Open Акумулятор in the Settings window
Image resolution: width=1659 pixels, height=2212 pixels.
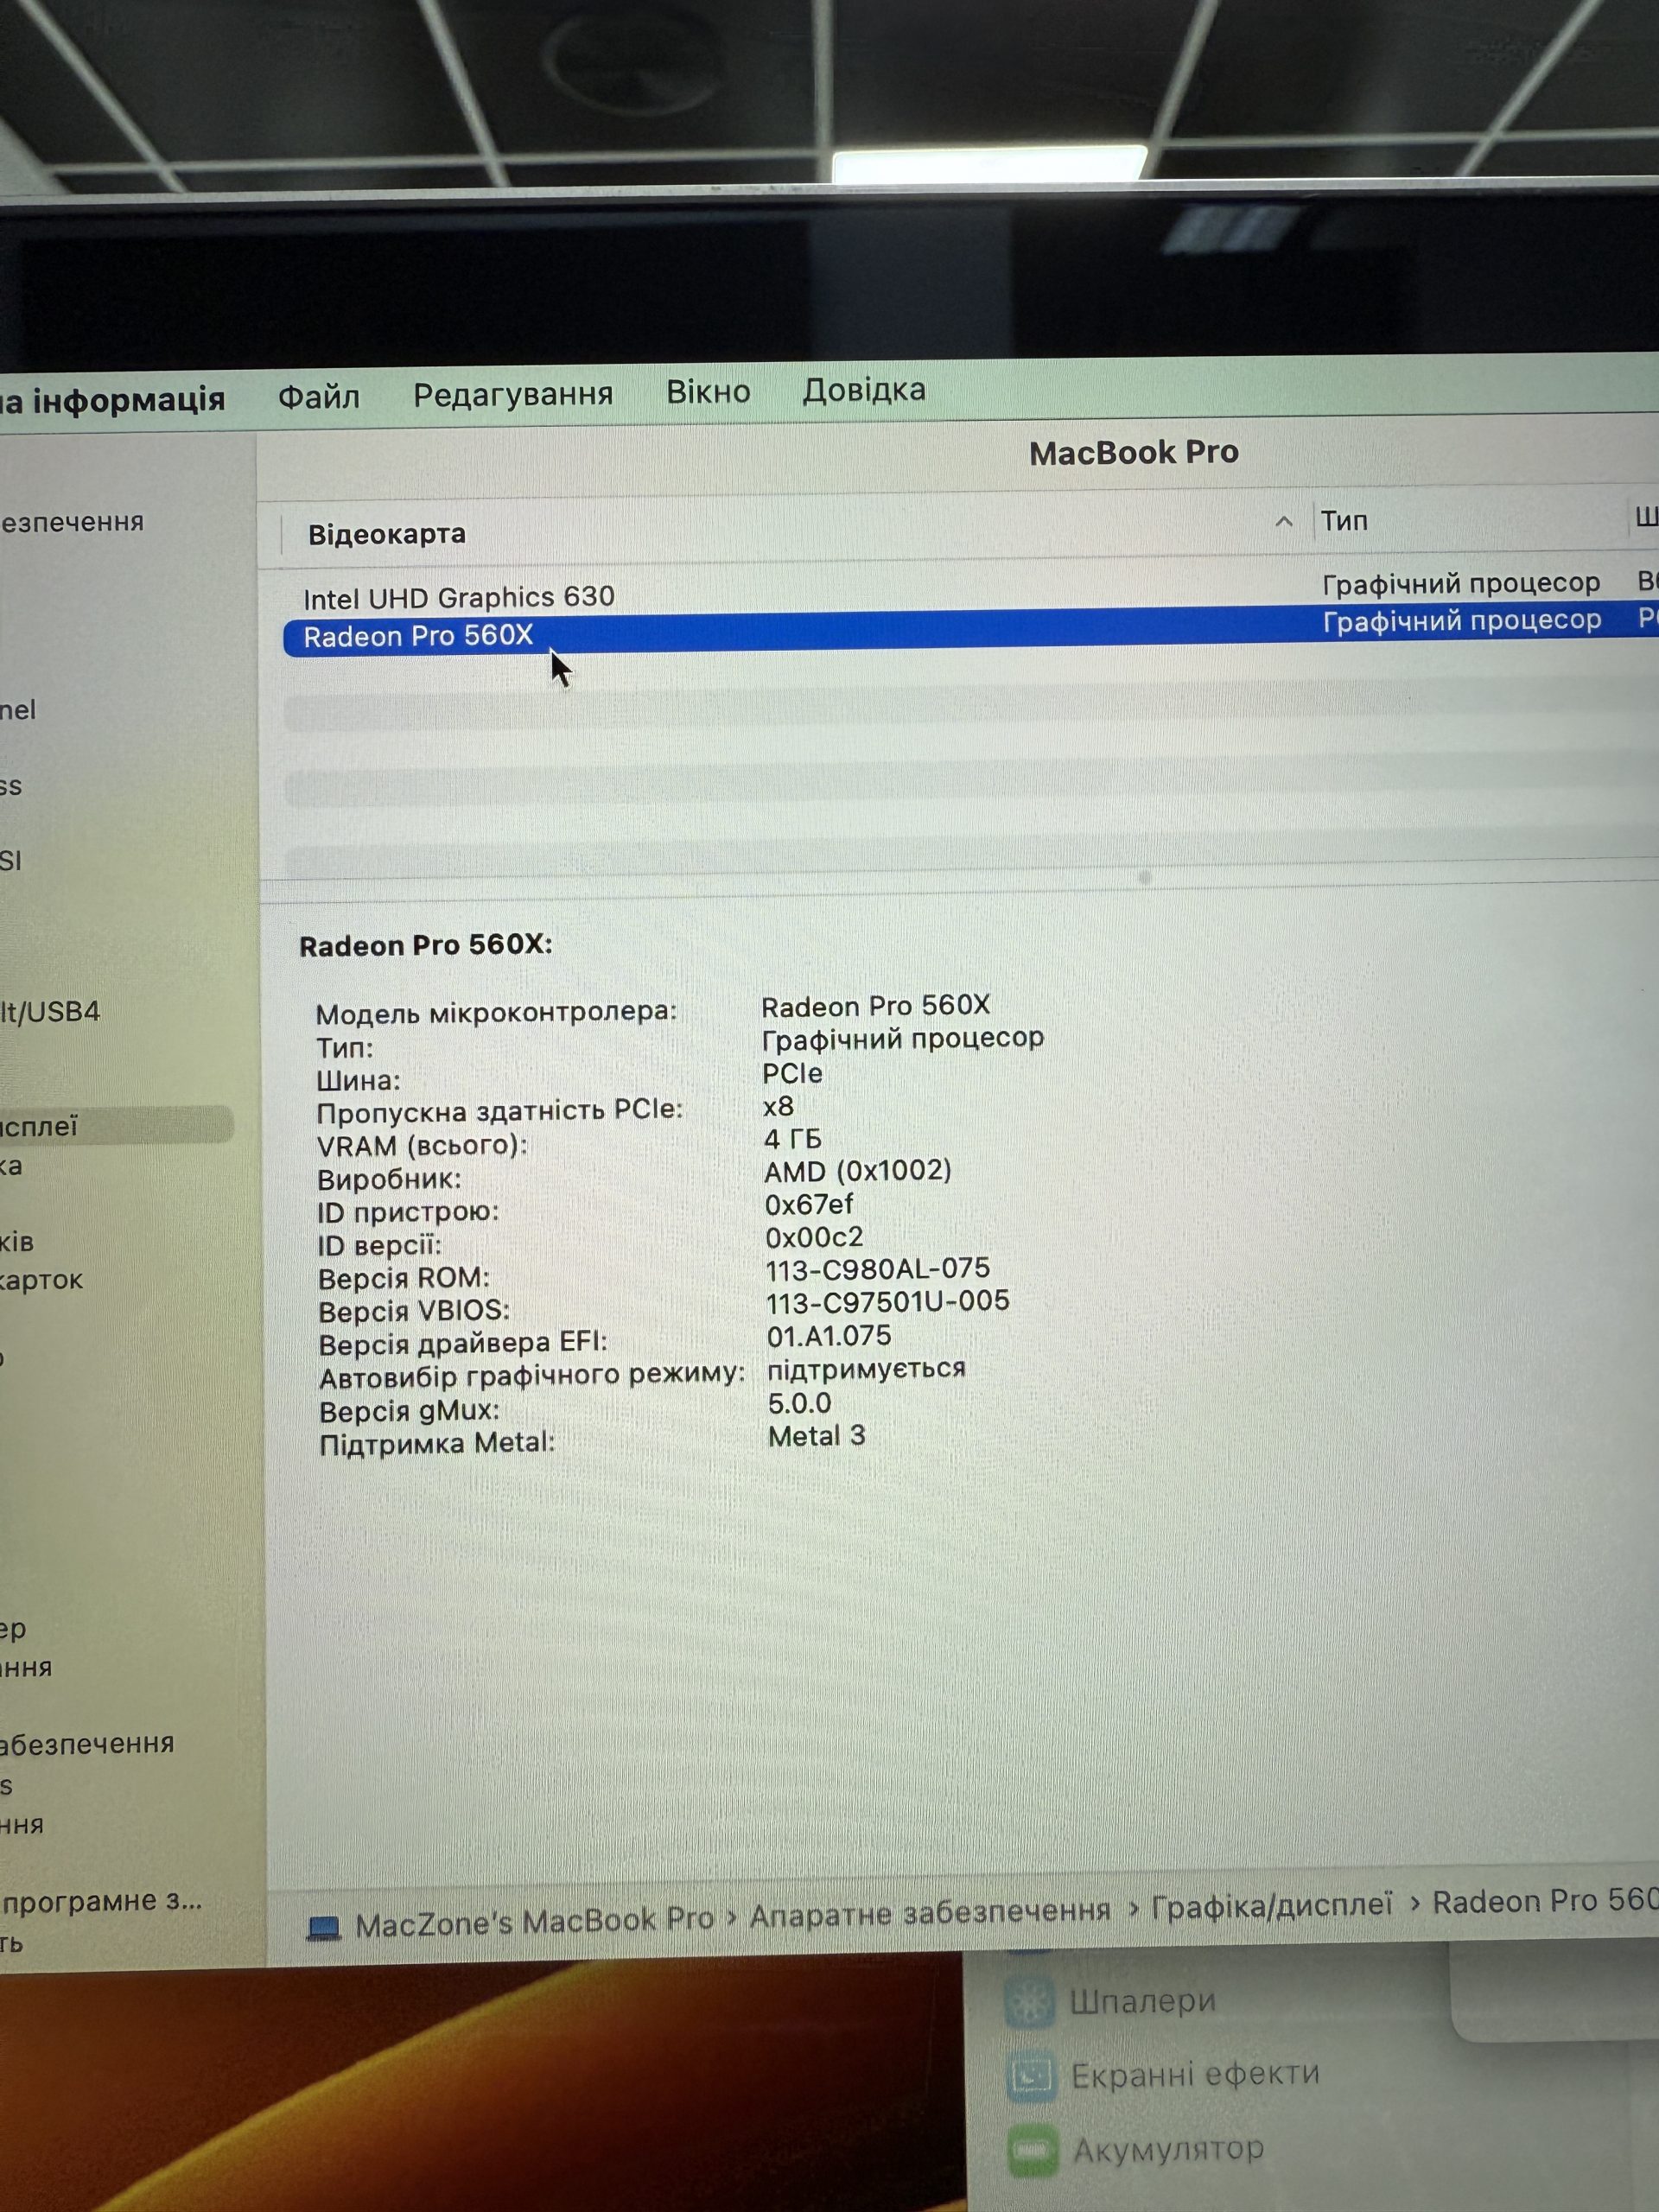[x=1168, y=2149]
